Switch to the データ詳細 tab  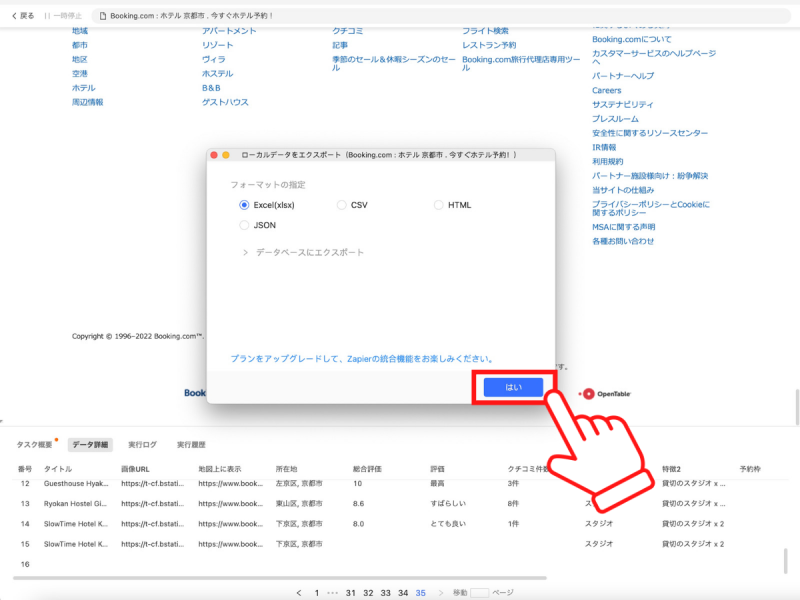[x=90, y=445]
